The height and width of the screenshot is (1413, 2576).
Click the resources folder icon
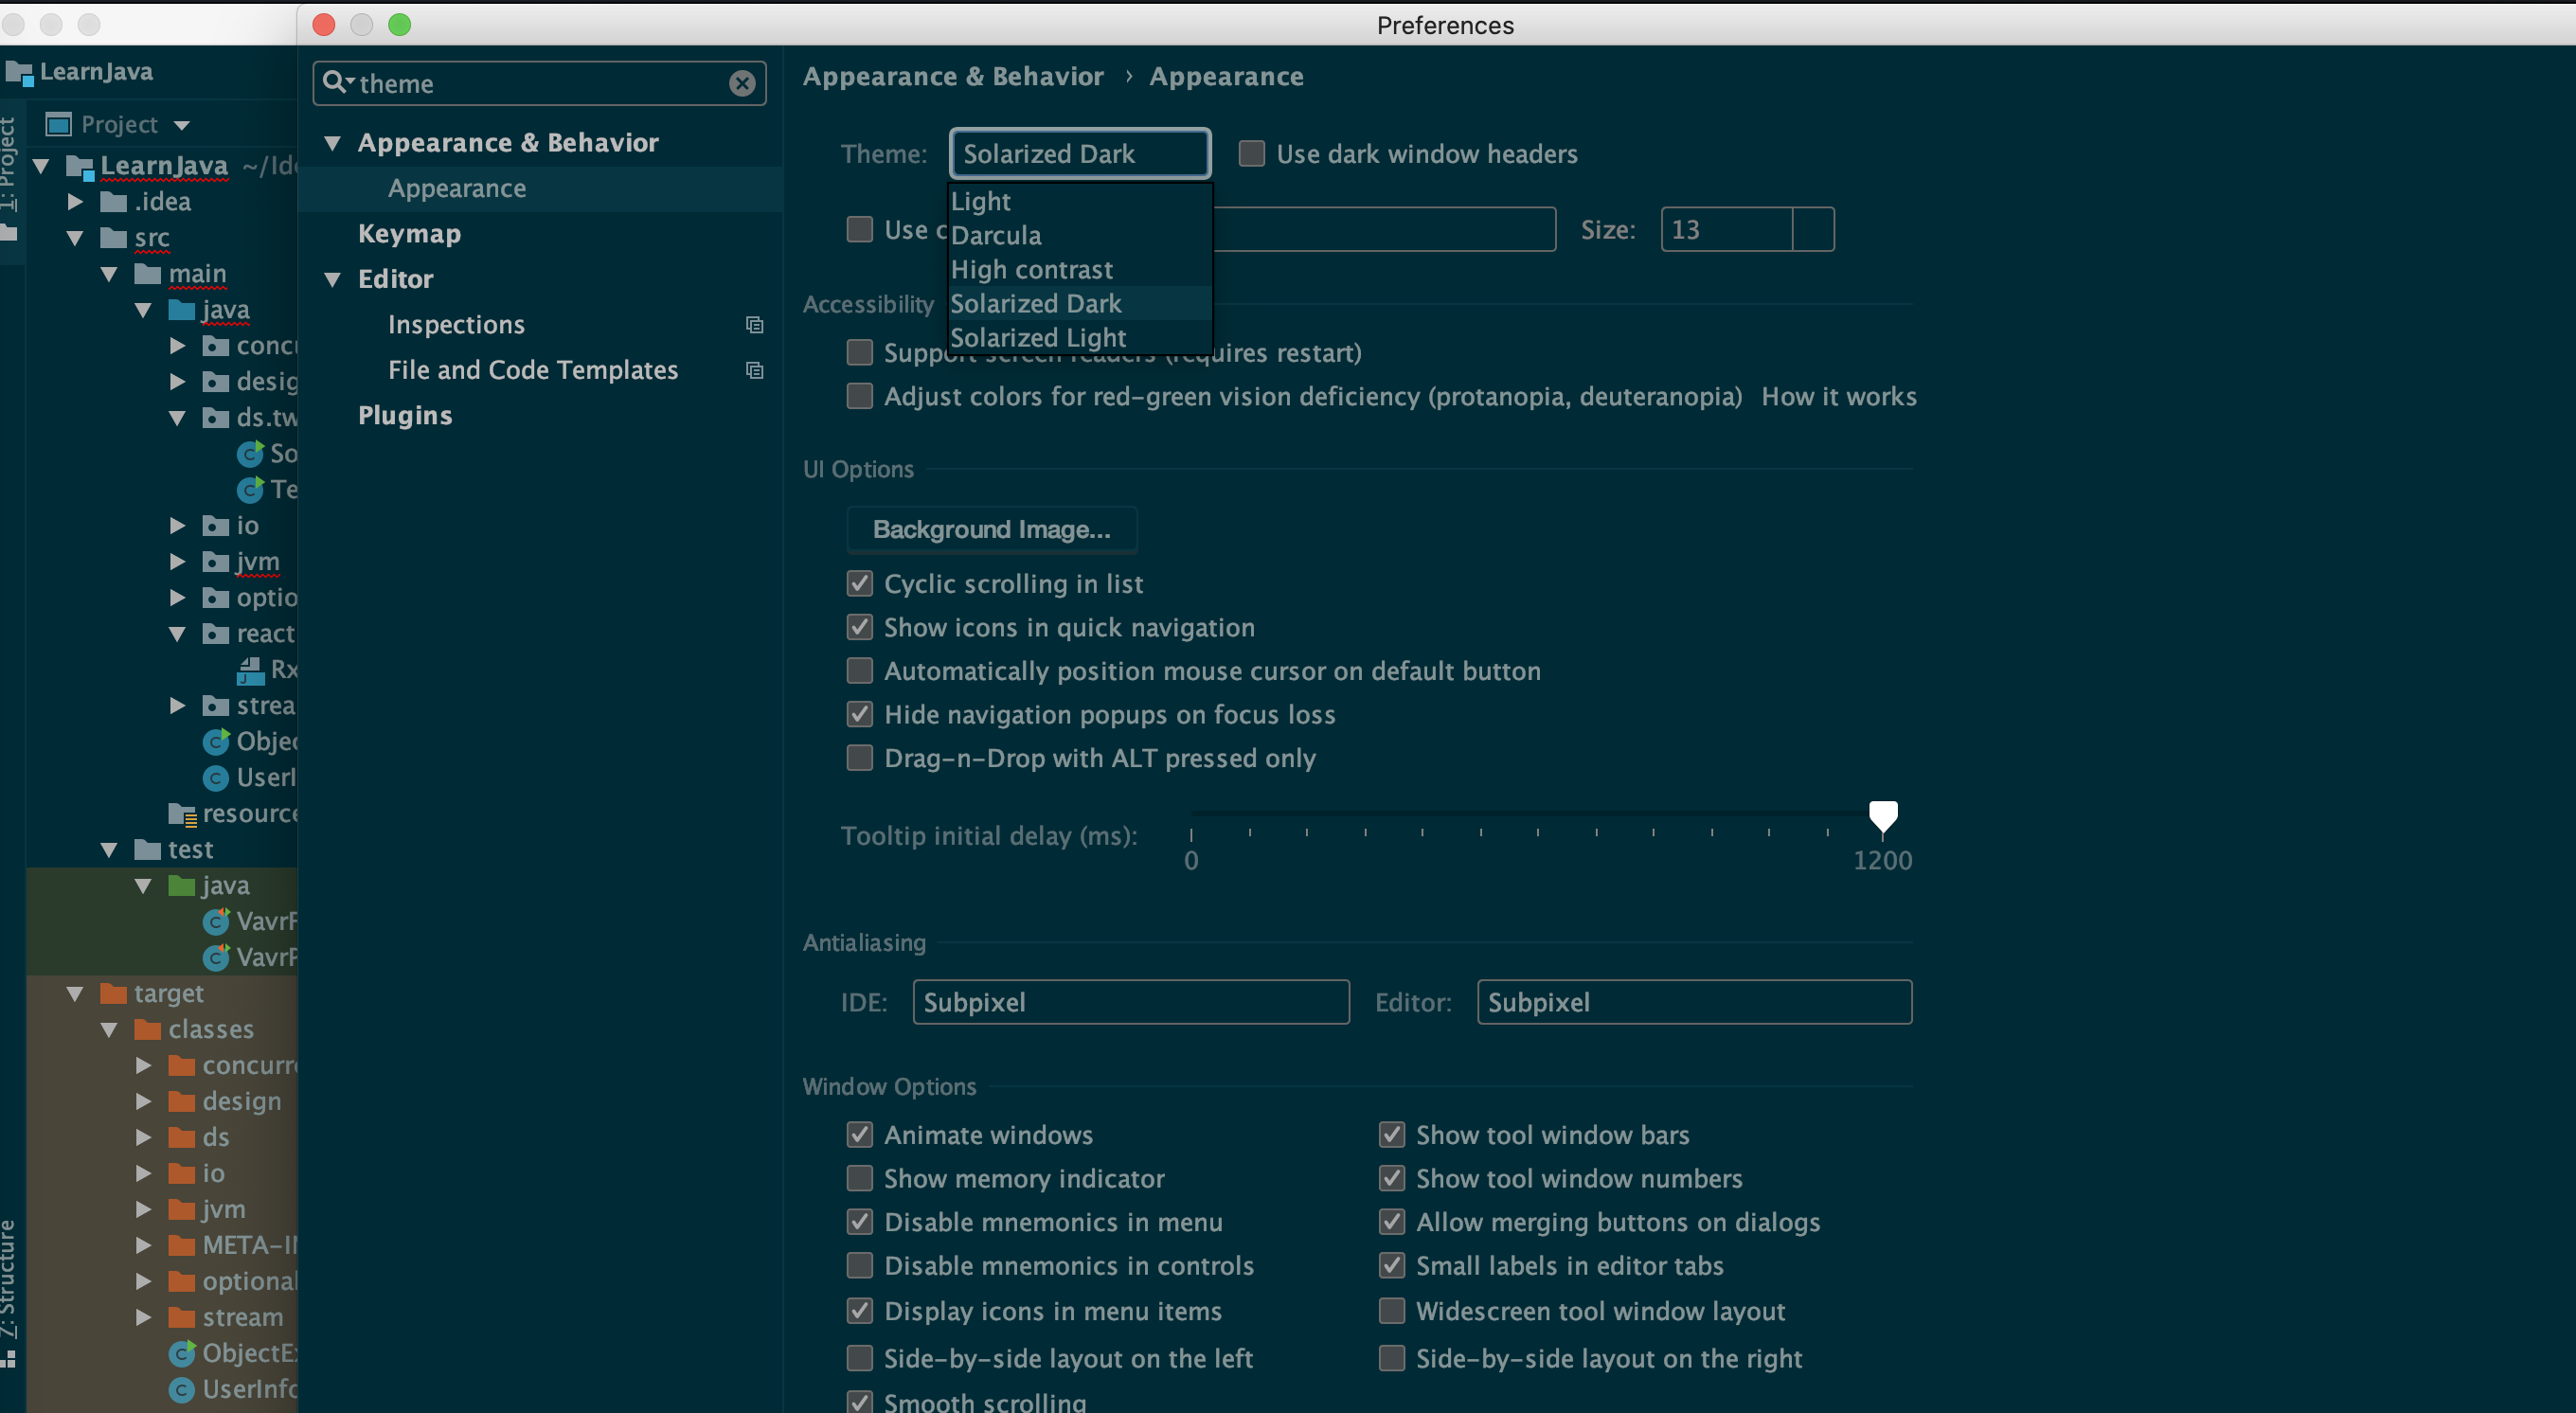tap(182, 814)
